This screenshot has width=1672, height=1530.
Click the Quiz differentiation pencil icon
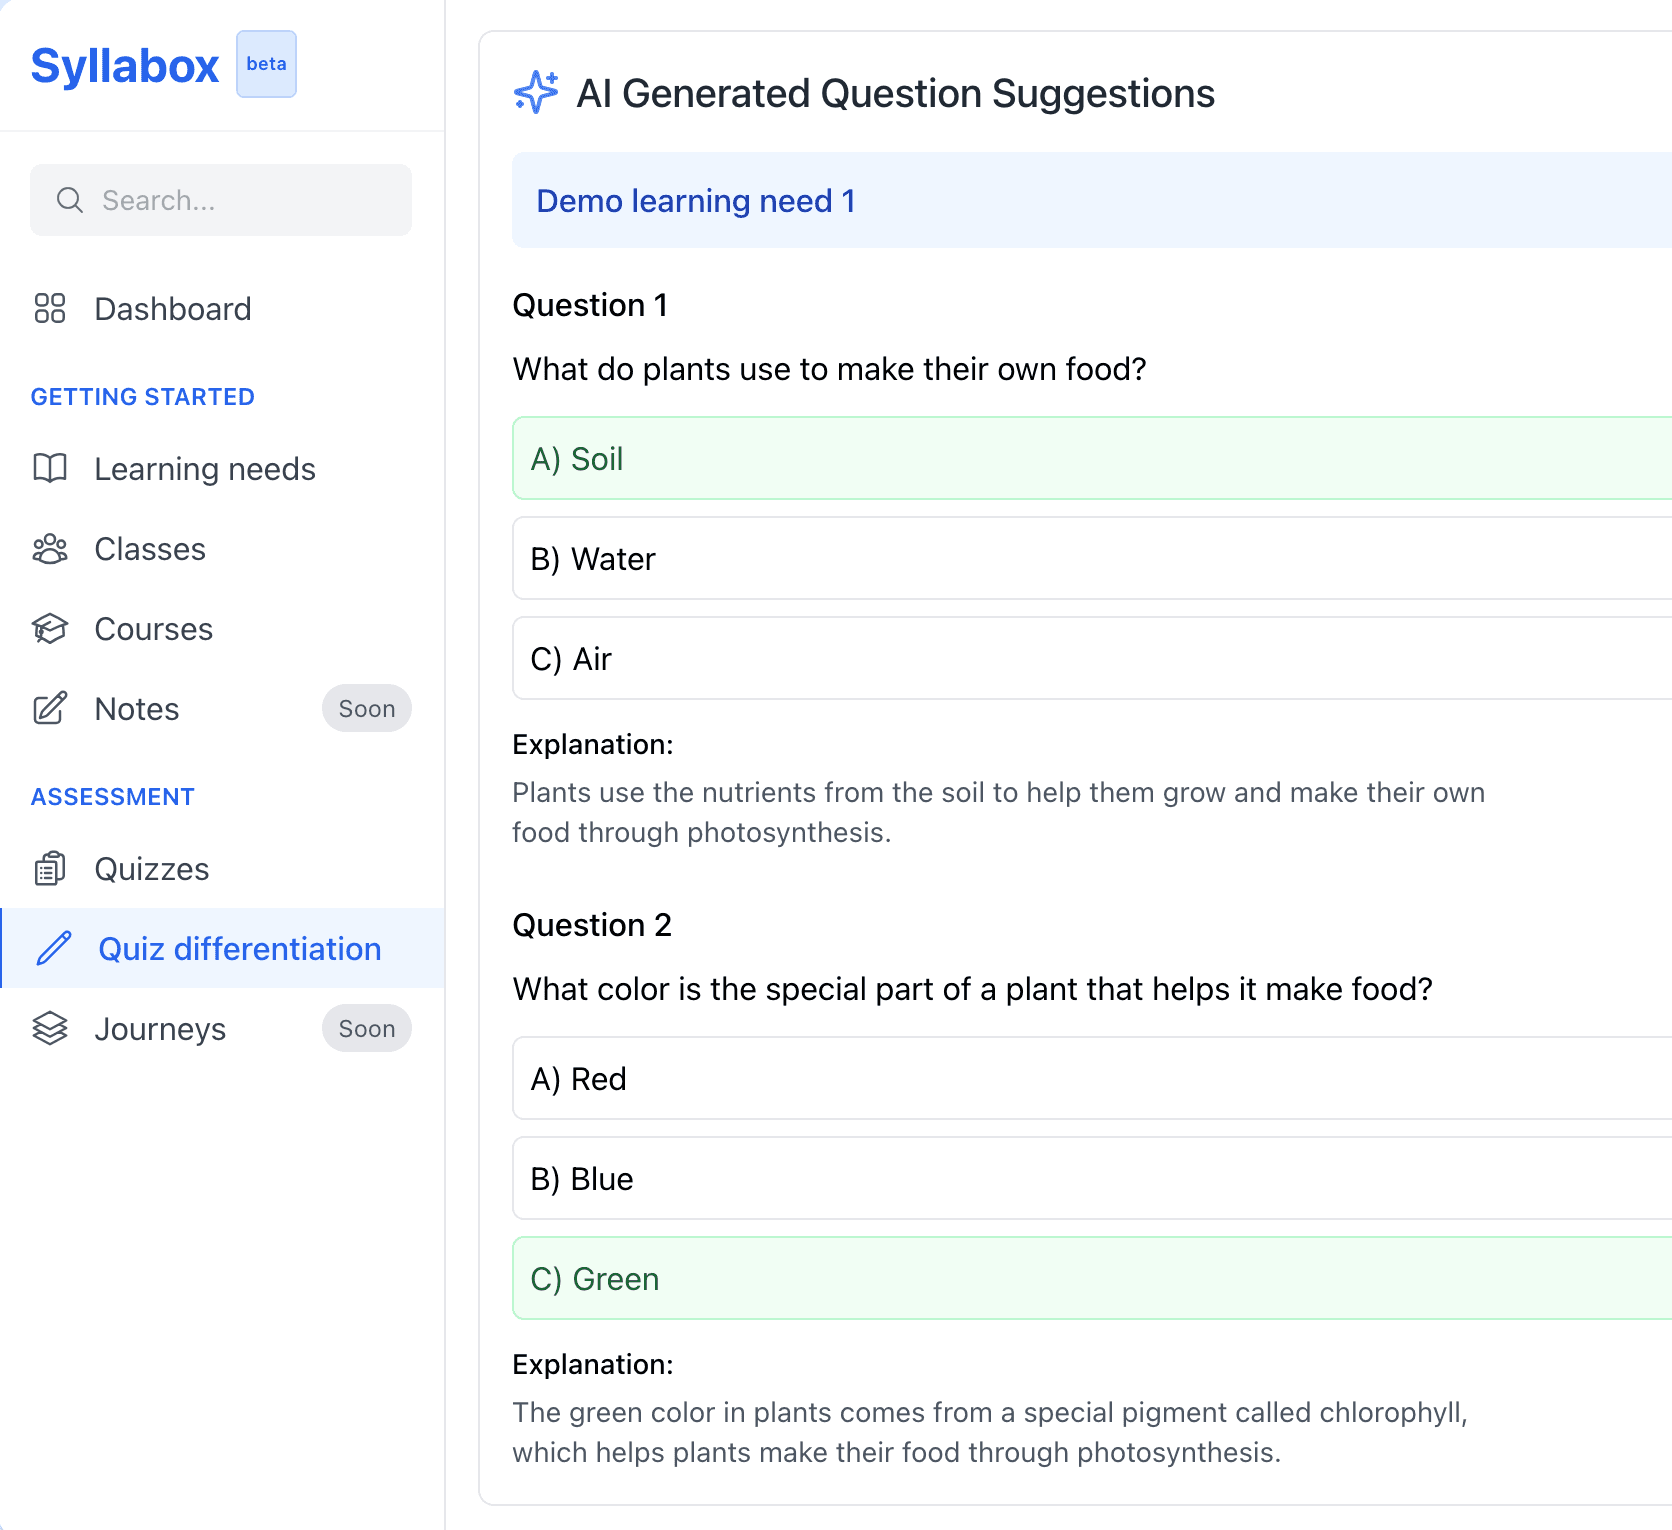pyautogui.click(x=54, y=948)
